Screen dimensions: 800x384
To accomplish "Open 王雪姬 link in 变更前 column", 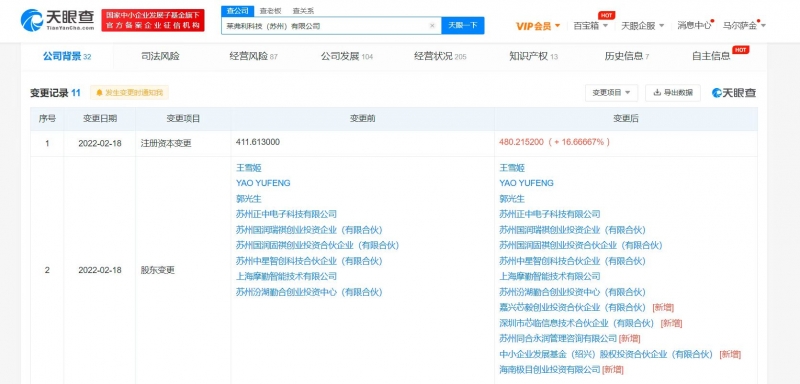I will pyautogui.click(x=248, y=168).
